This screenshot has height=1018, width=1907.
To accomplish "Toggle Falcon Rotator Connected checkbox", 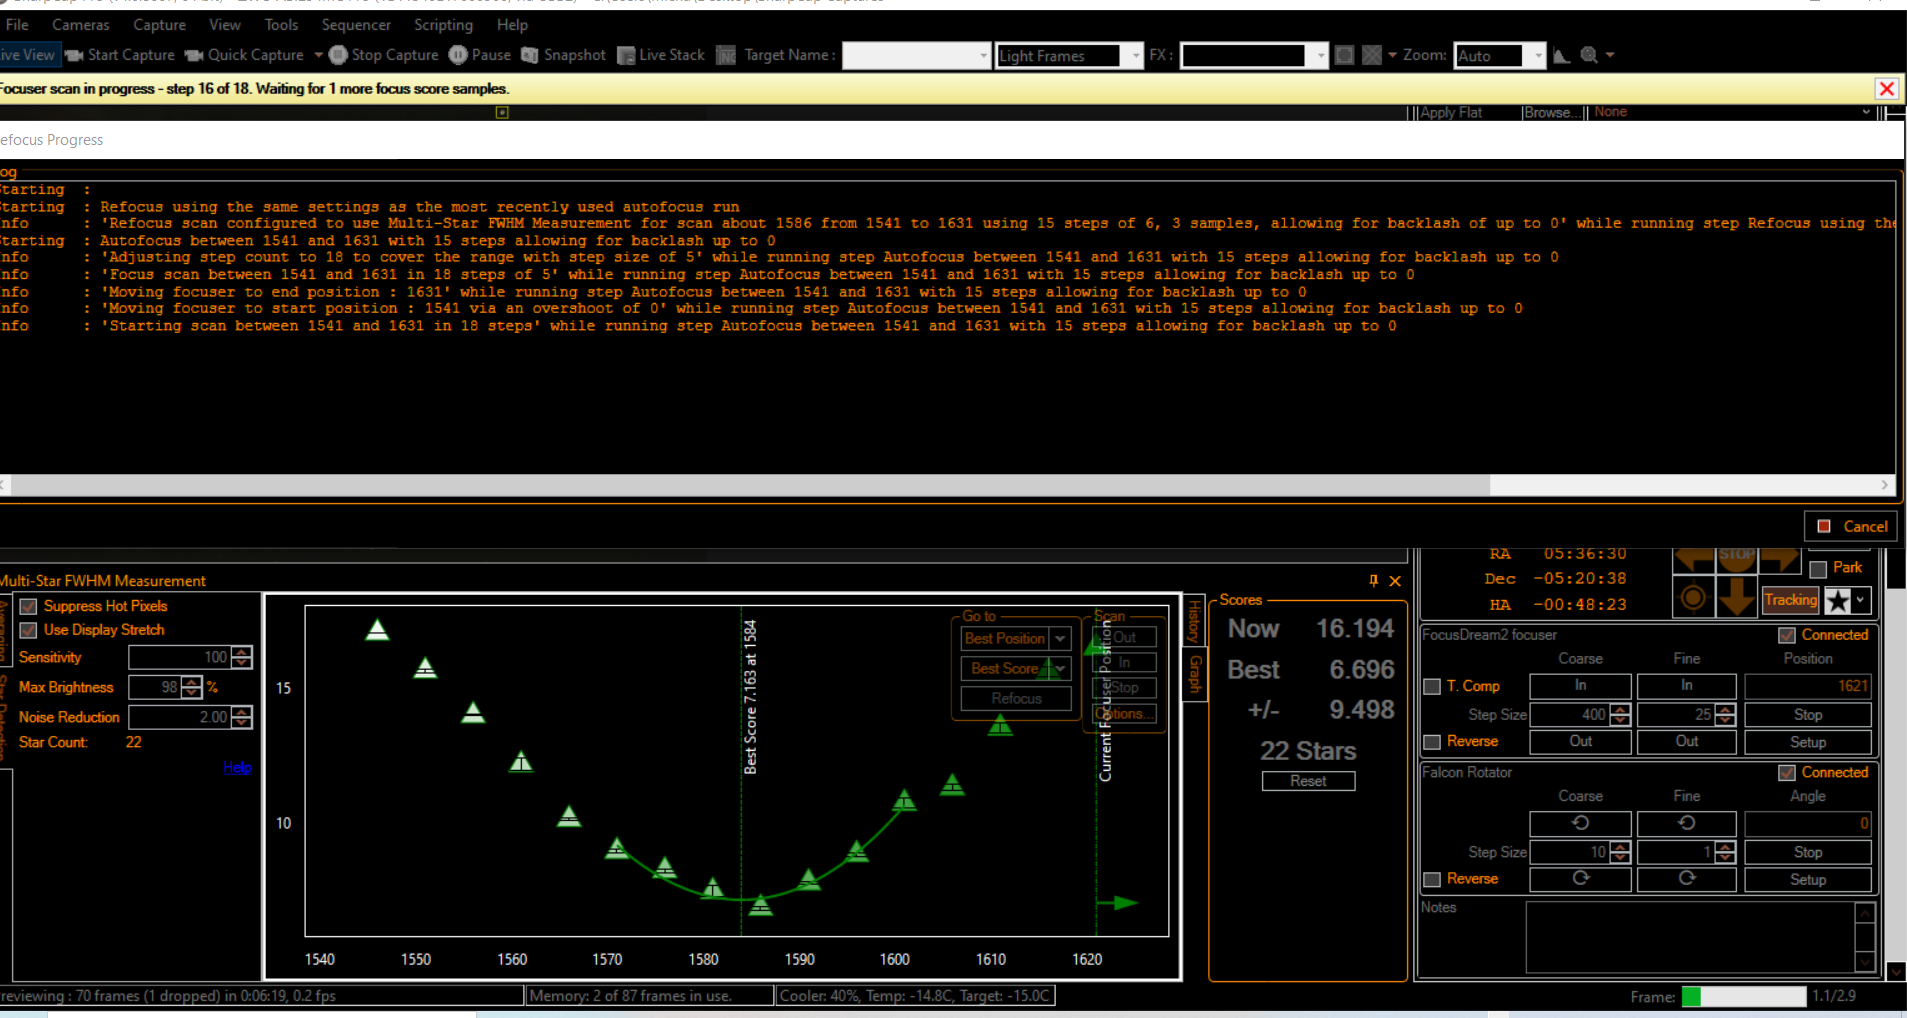I will 1787,772.
